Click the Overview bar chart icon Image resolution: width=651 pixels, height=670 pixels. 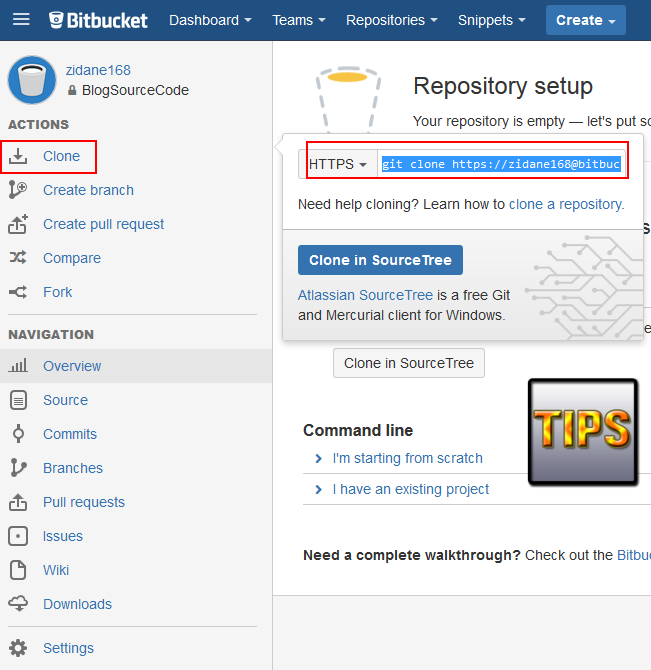pos(18,366)
